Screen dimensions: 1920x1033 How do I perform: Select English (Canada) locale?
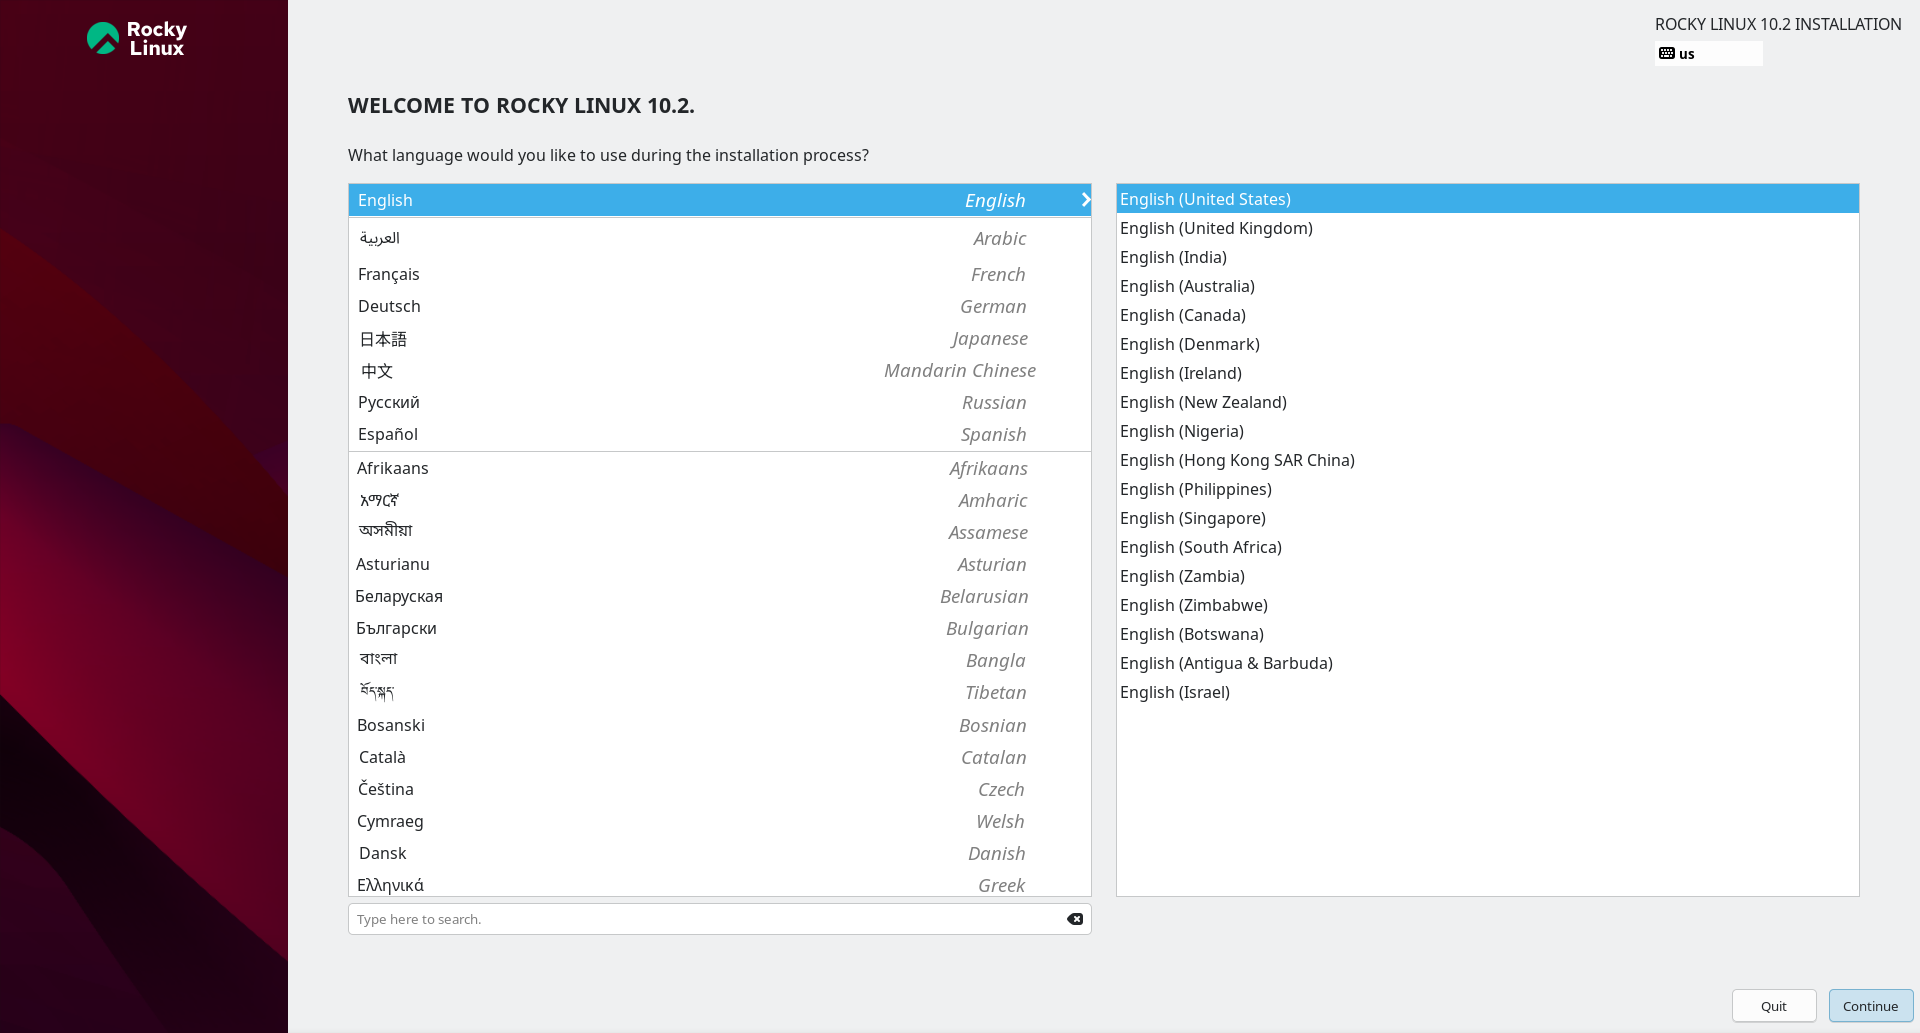coord(1488,315)
